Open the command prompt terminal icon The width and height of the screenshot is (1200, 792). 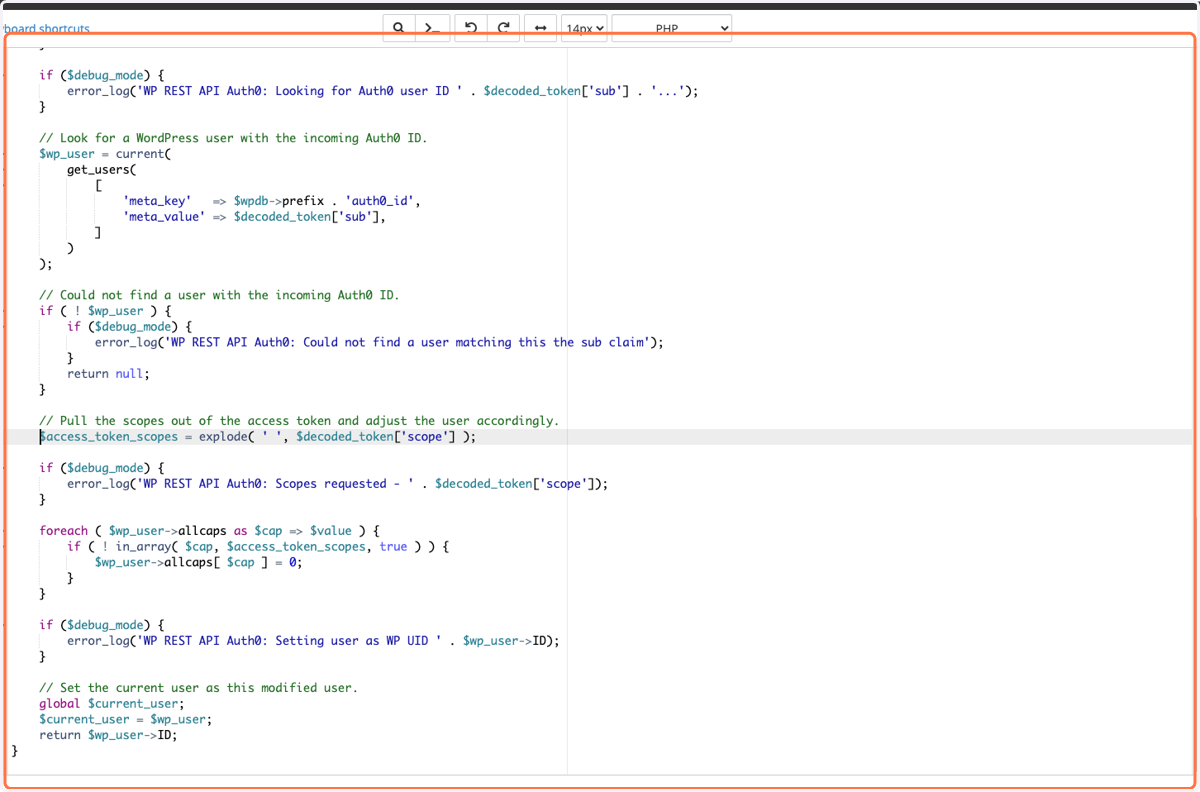pos(431,28)
